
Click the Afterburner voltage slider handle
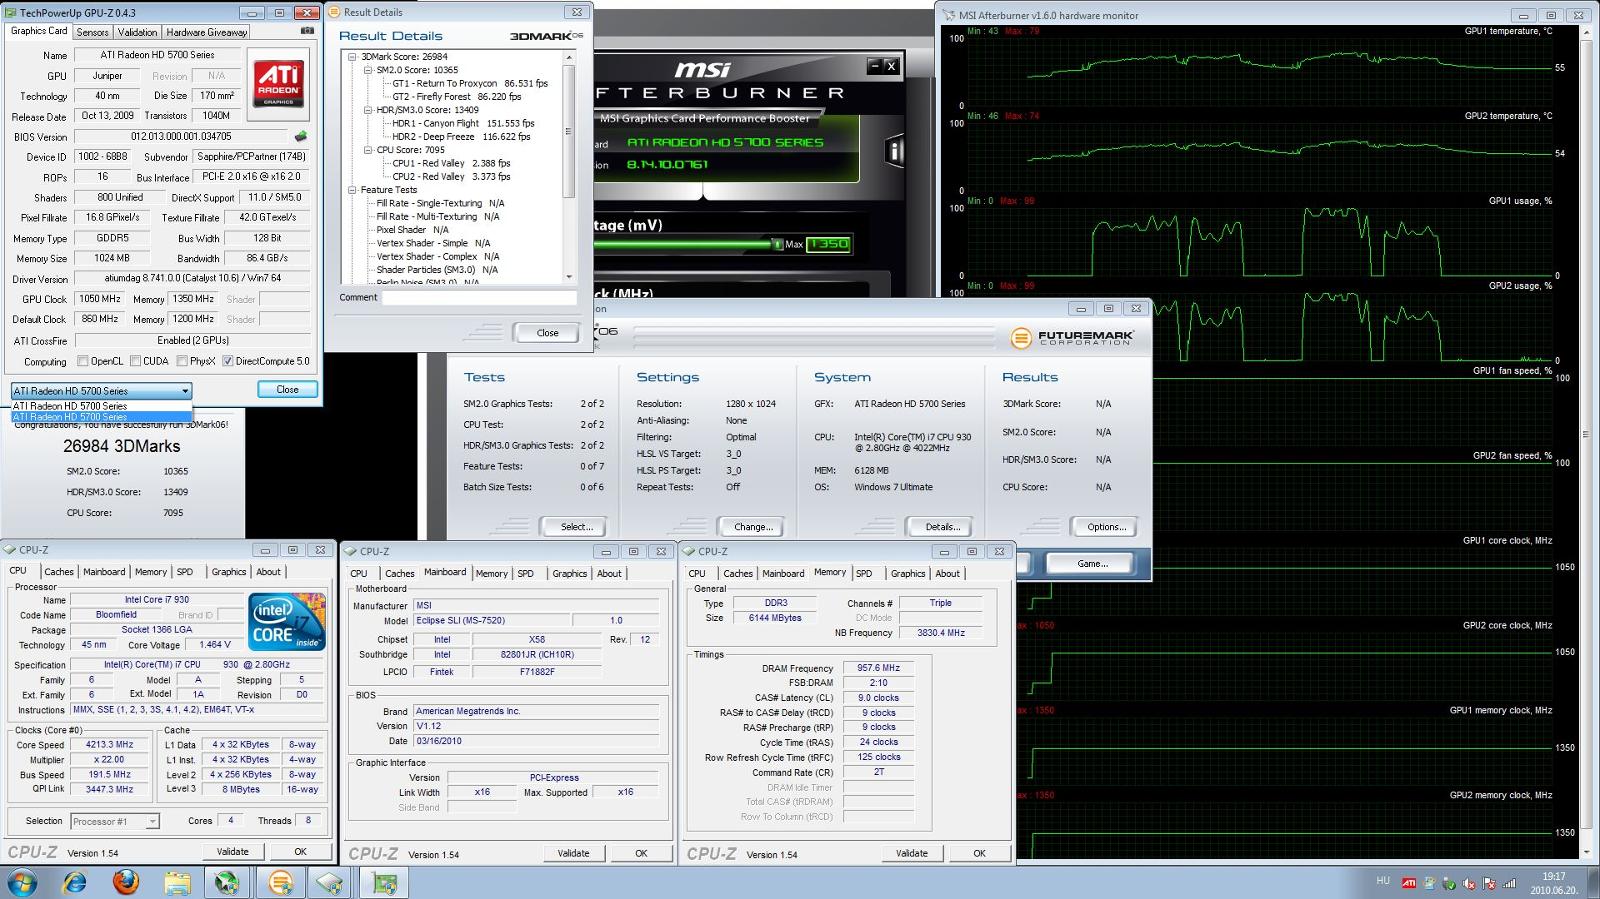[778, 244]
